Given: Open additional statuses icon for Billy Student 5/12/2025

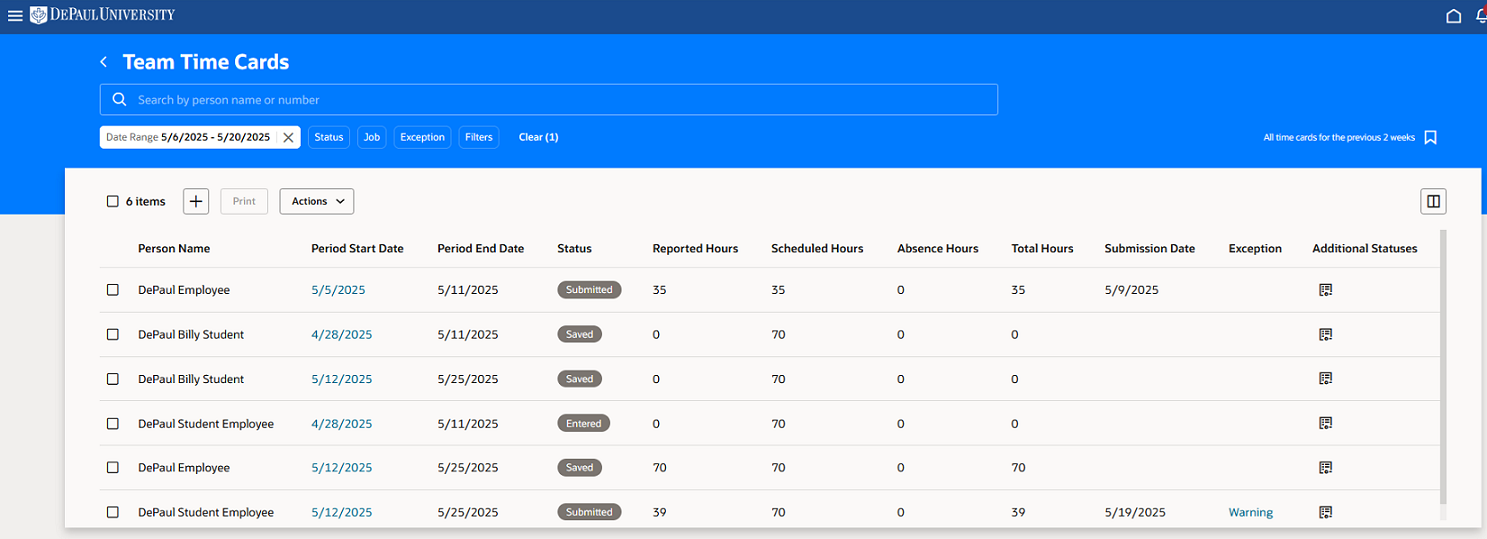Looking at the screenshot, I should 1325,379.
